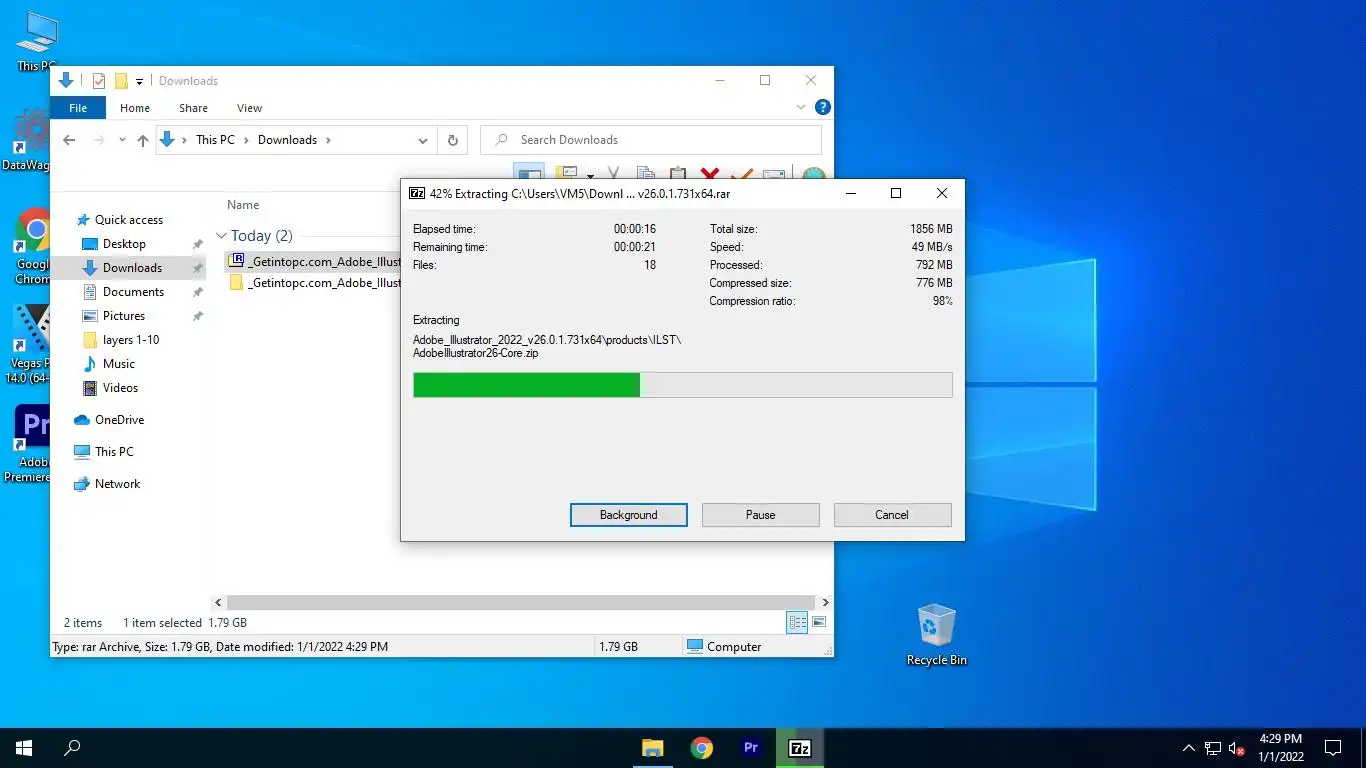Viewport: 1366px width, 768px height.
Task: Refresh the Downloads folder view
Action: (453, 140)
